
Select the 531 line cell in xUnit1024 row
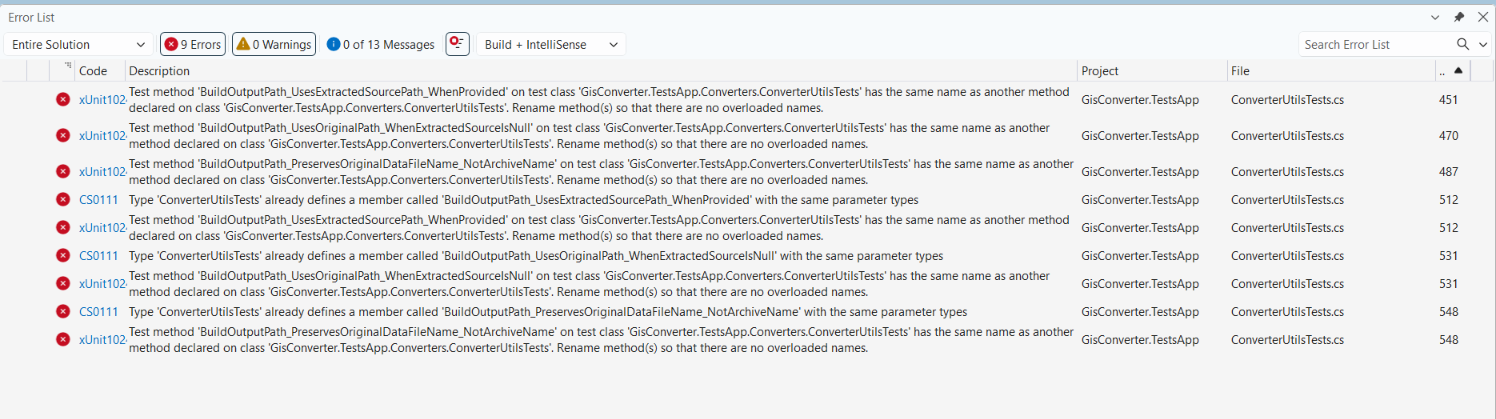tap(1448, 284)
